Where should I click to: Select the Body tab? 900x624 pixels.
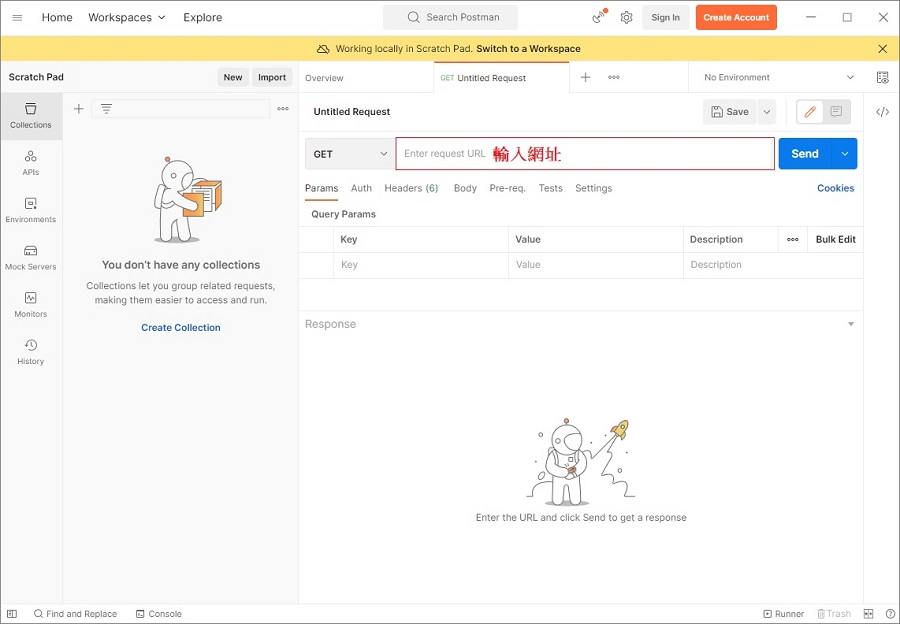[465, 188]
